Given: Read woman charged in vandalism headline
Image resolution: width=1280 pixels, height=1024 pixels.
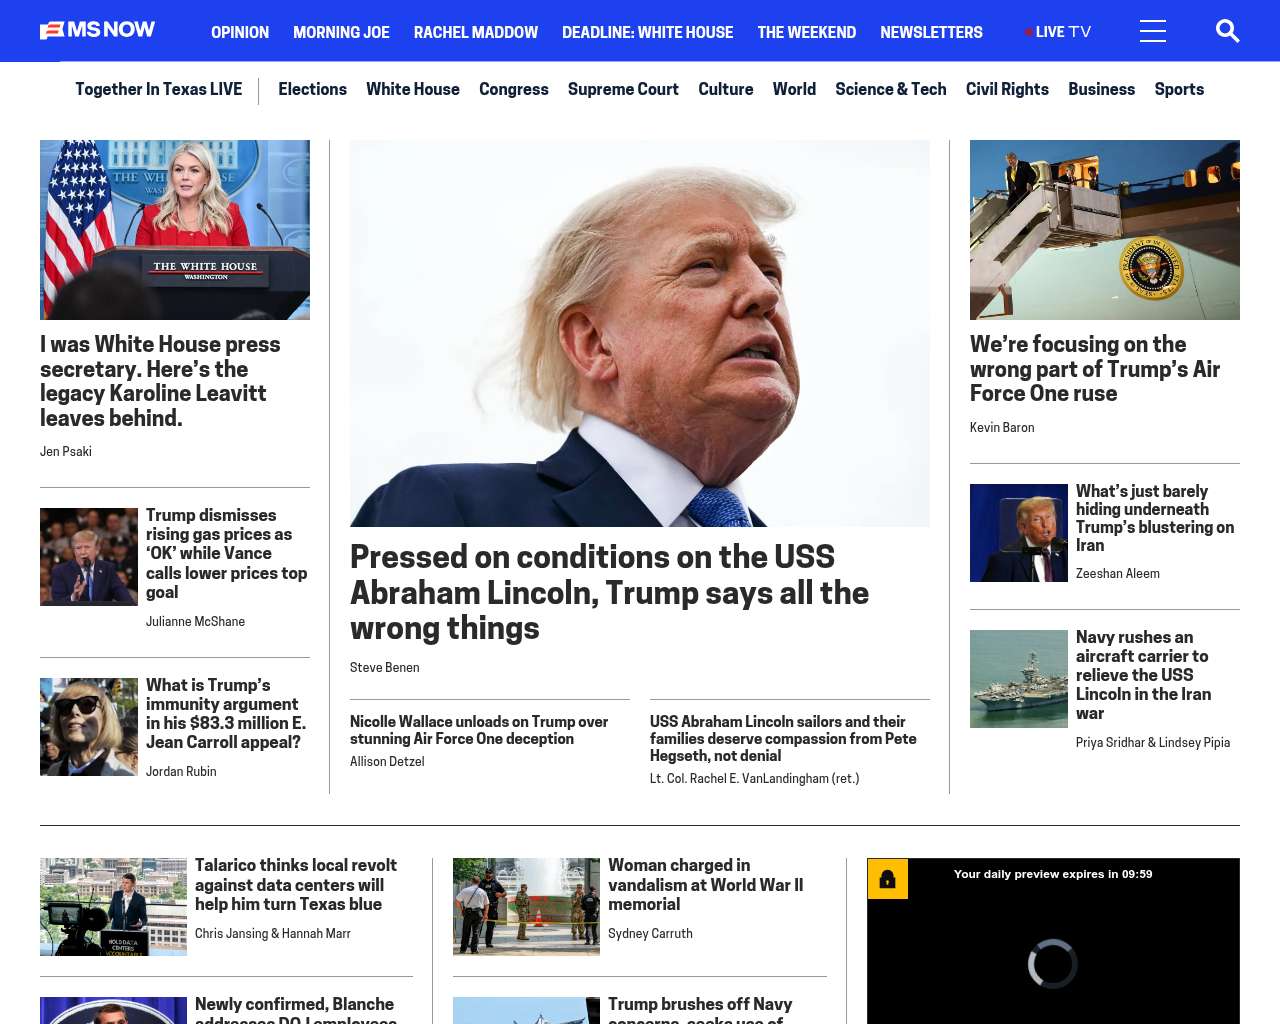Looking at the screenshot, I should click(706, 885).
